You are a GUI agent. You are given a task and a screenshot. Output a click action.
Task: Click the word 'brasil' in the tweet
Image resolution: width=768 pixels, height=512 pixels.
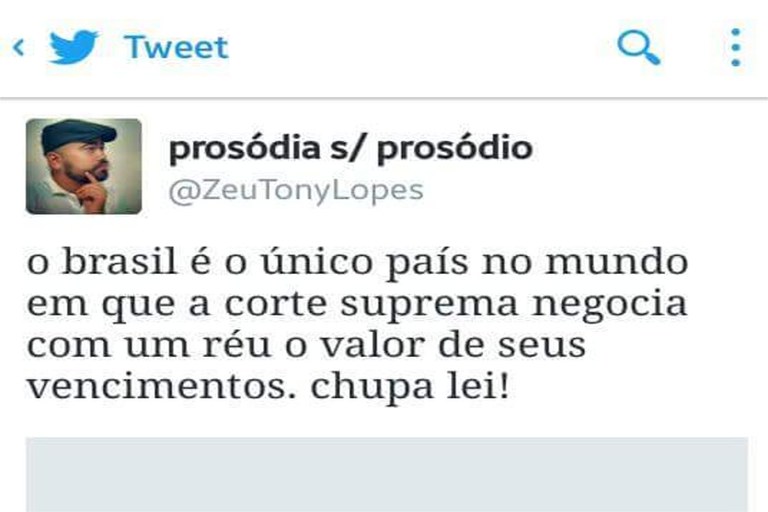tap(119, 261)
